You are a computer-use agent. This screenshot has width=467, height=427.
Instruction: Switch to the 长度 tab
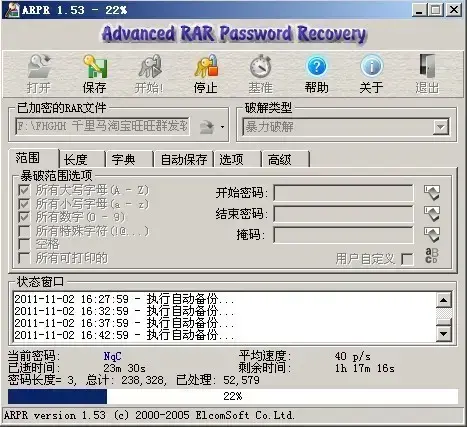click(x=82, y=160)
